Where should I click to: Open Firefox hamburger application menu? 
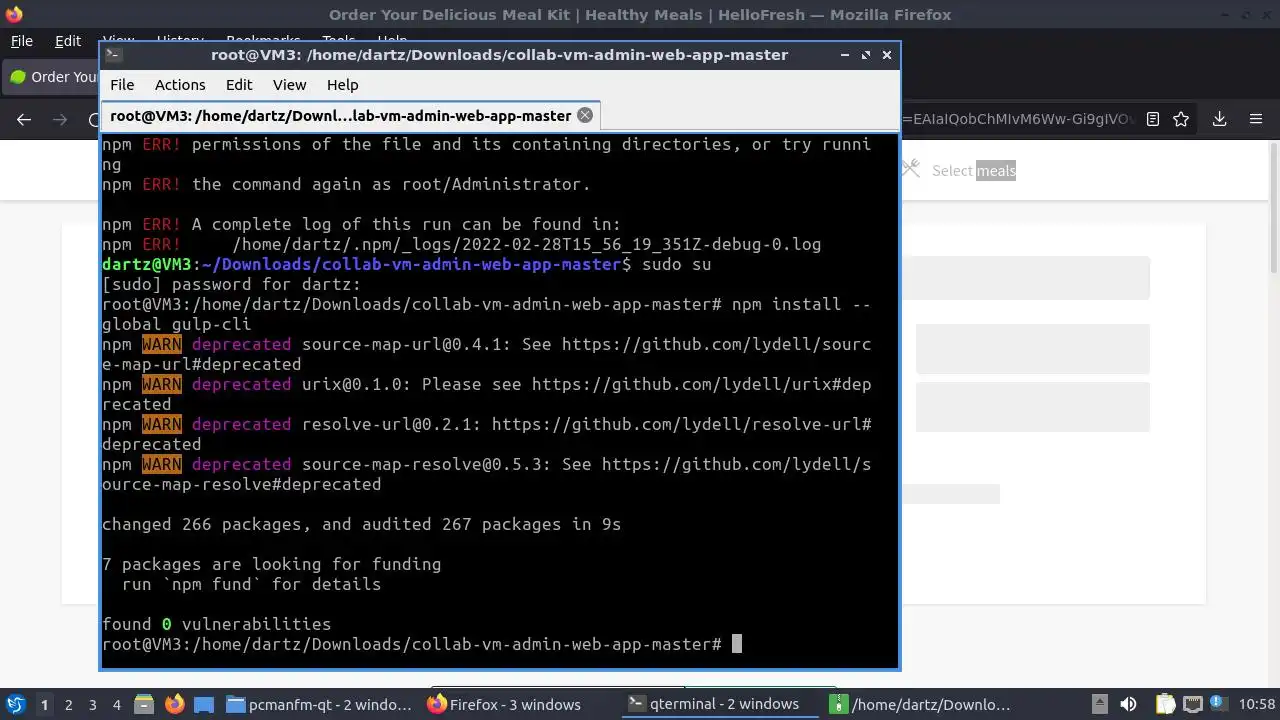tap(1256, 119)
